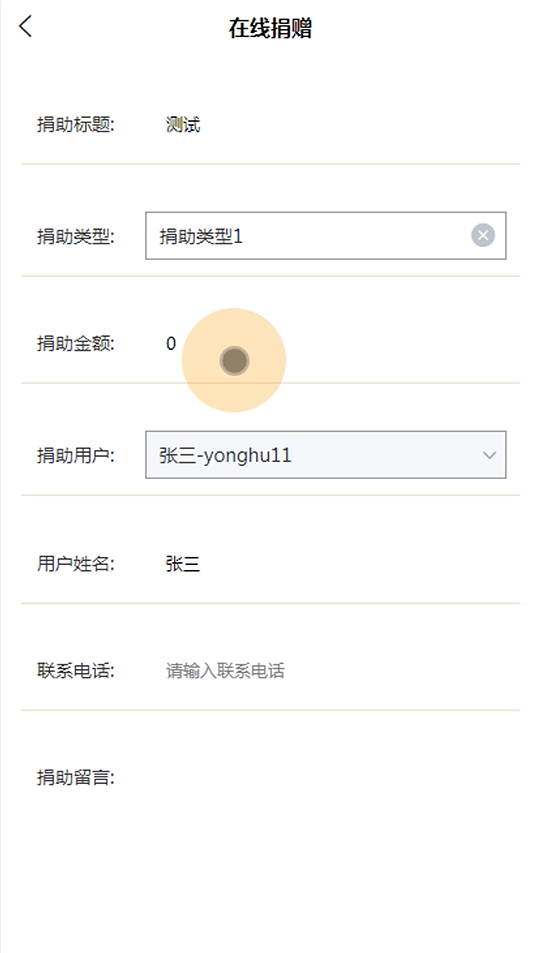Click the 捐助留言 label

(x=76, y=777)
